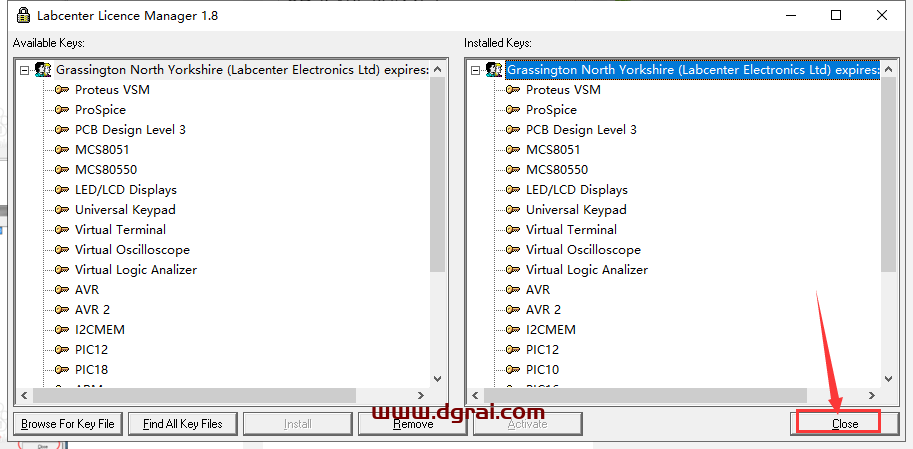Click the Available Keys horizontal scrollbar thumb
Image resolution: width=913 pixels, height=449 pixels.
coord(194,395)
